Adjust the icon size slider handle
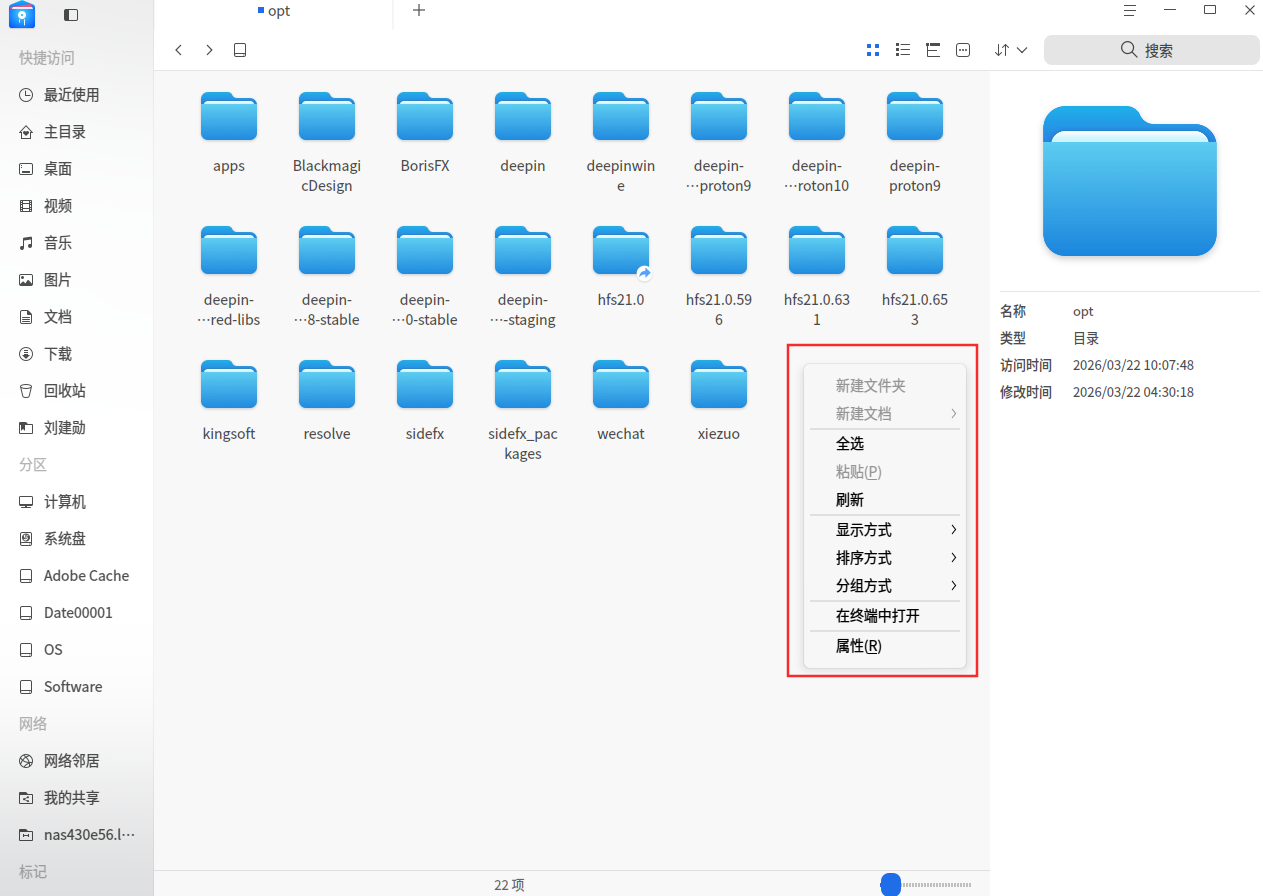The height and width of the screenshot is (896, 1263). [x=890, y=884]
